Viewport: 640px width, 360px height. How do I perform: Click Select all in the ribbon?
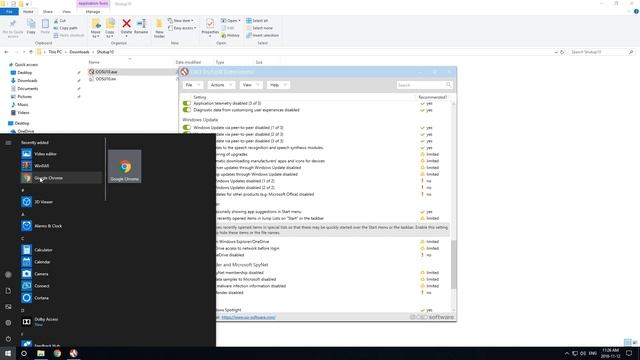257,20
